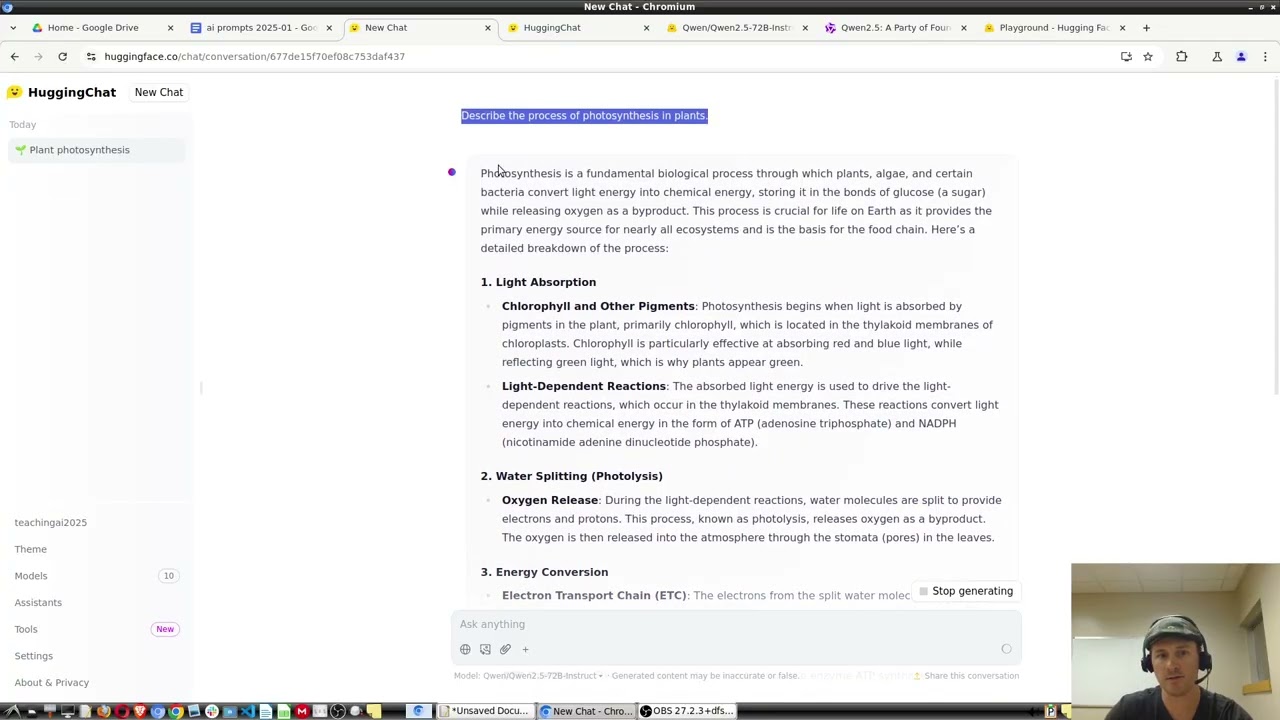Viewport: 1280px width, 720px height.
Task: Click the Chrome labs flask icon
Action: pos(1217,57)
